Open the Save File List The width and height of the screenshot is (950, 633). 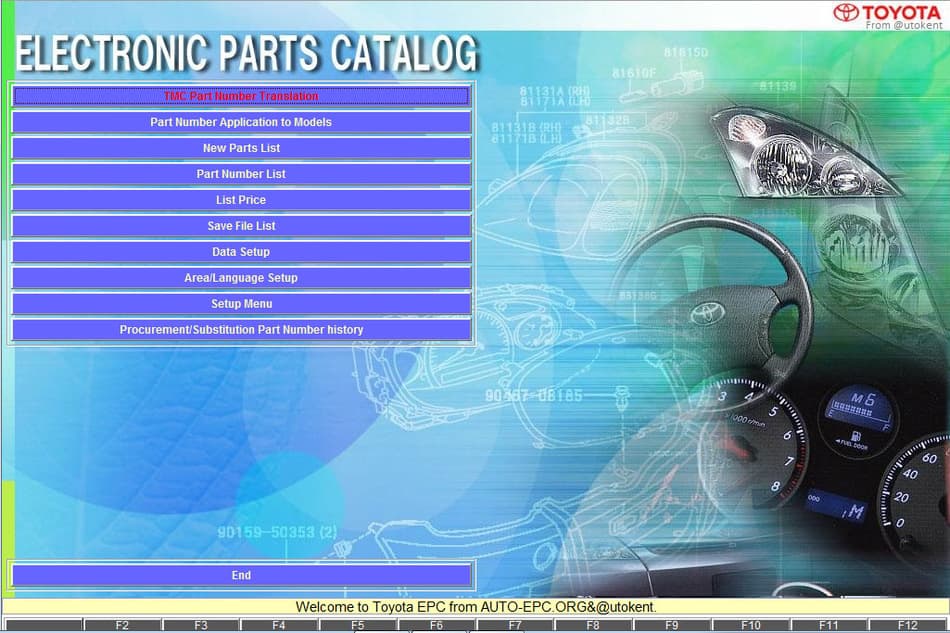(241, 227)
